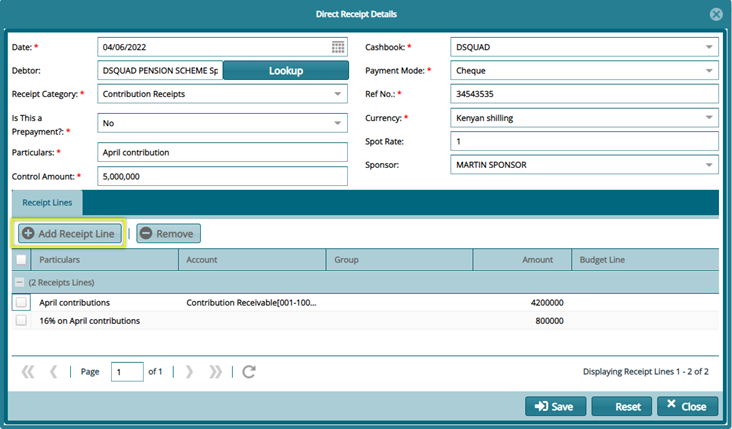The width and height of the screenshot is (732, 429).
Task: Click the Debtor text field
Action: [160, 70]
